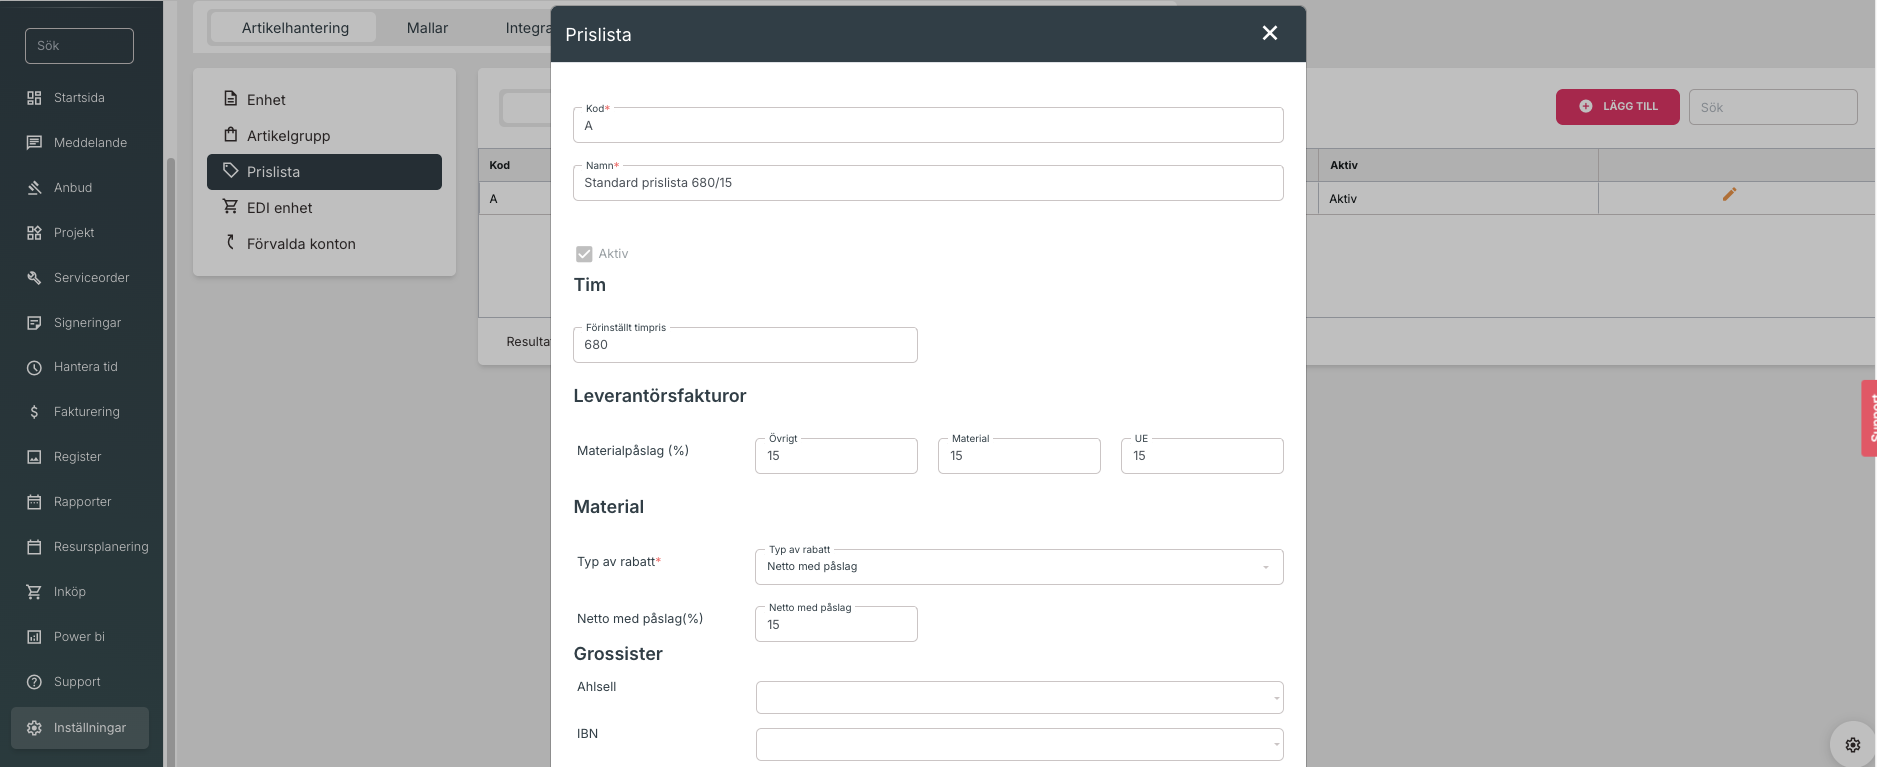Toggle the Aktiv checkbox

[584, 254]
